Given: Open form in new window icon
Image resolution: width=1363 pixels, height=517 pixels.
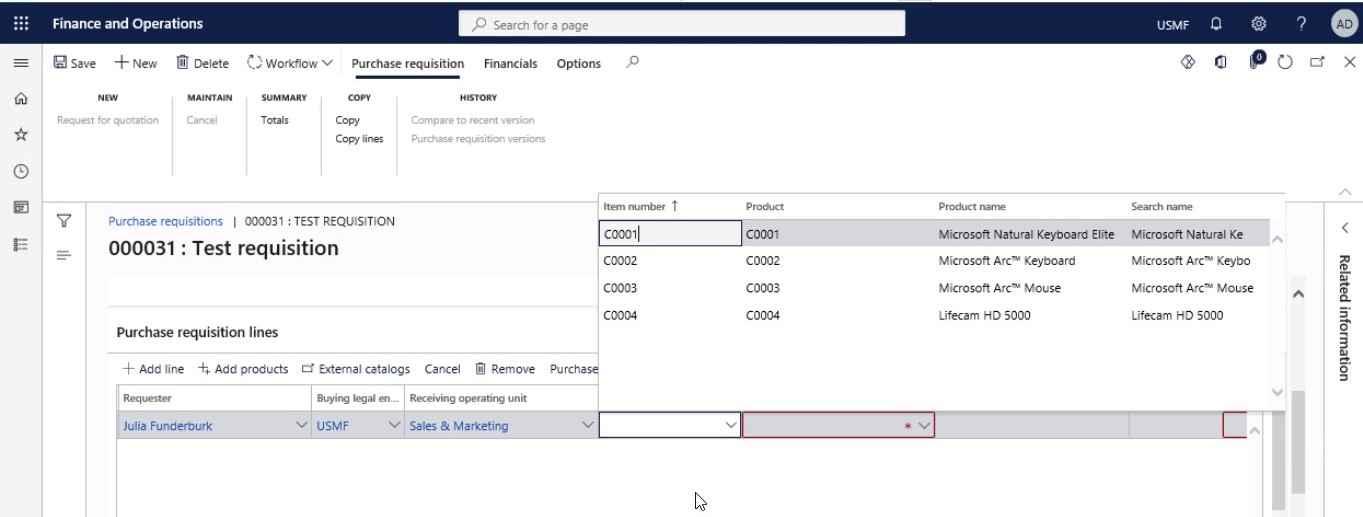Looking at the screenshot, I should coord(1317,62).
